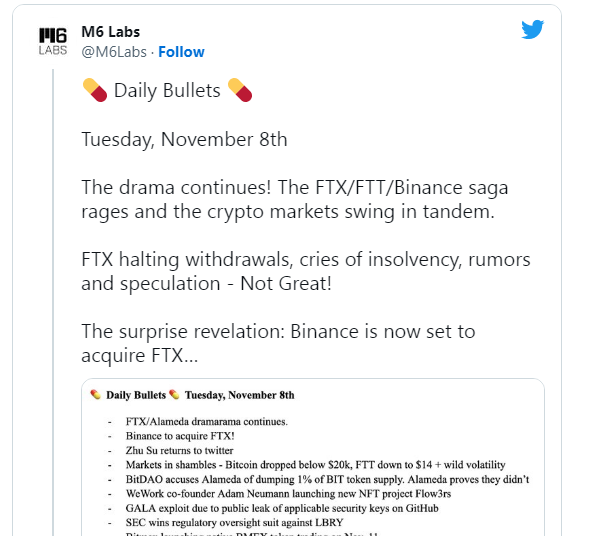This screenshot has height=536, width=595.
Task: Click the pill emoji before Daily Bullets heading
Action: click(95, 90)
